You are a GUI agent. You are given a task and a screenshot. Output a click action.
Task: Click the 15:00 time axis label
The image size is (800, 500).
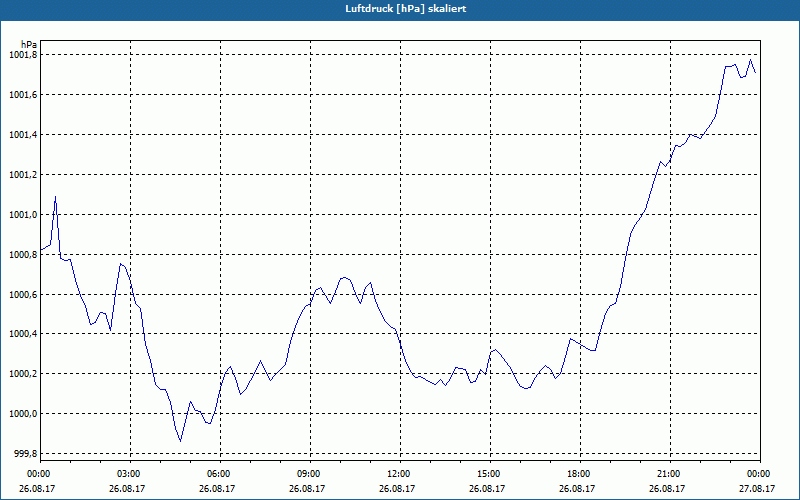click(x=488, y=474)
